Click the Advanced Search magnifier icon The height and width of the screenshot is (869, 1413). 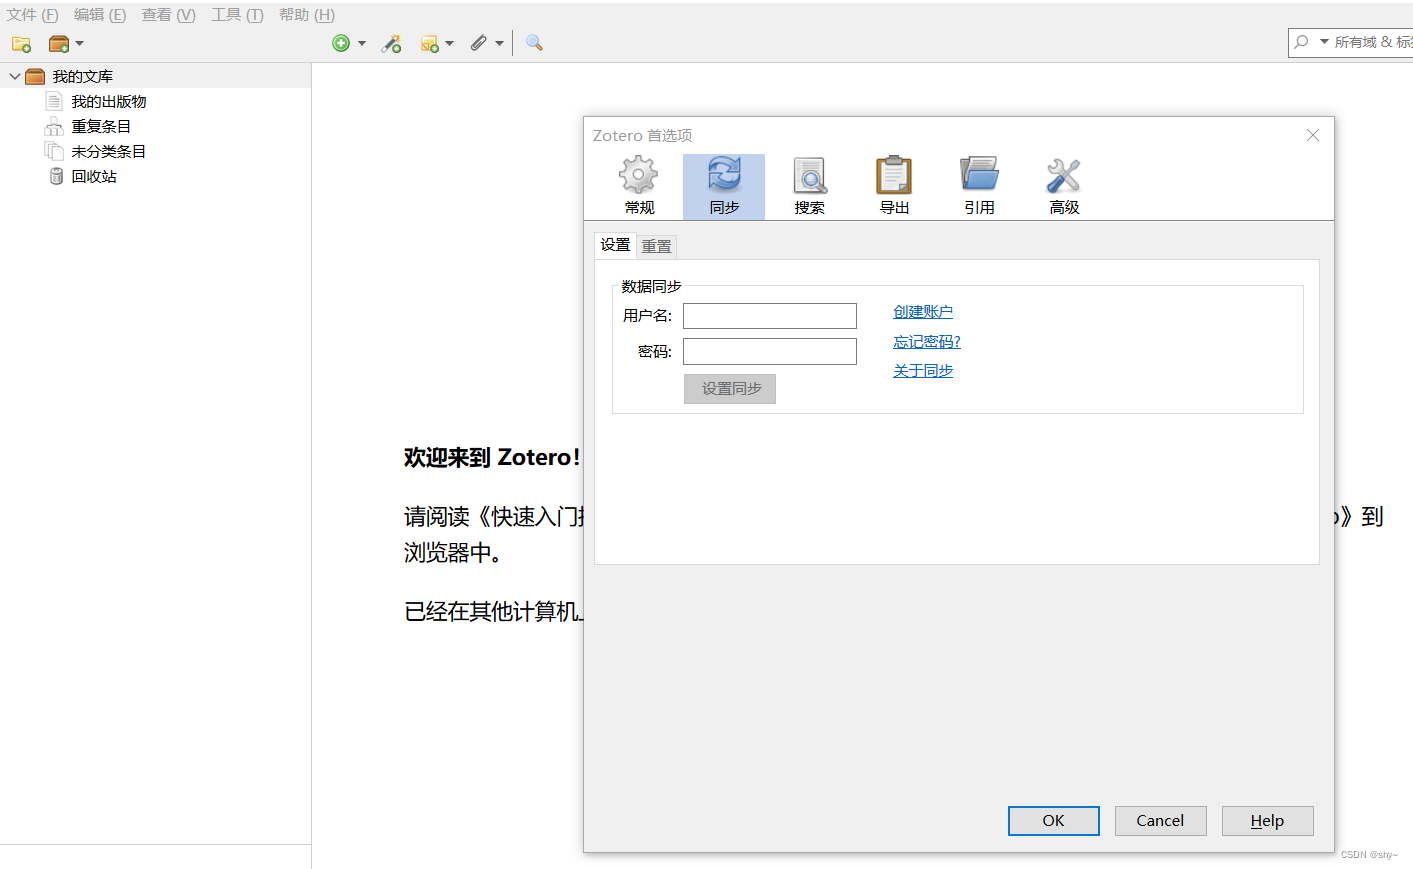pyautogui.click(x=534, y=43)
